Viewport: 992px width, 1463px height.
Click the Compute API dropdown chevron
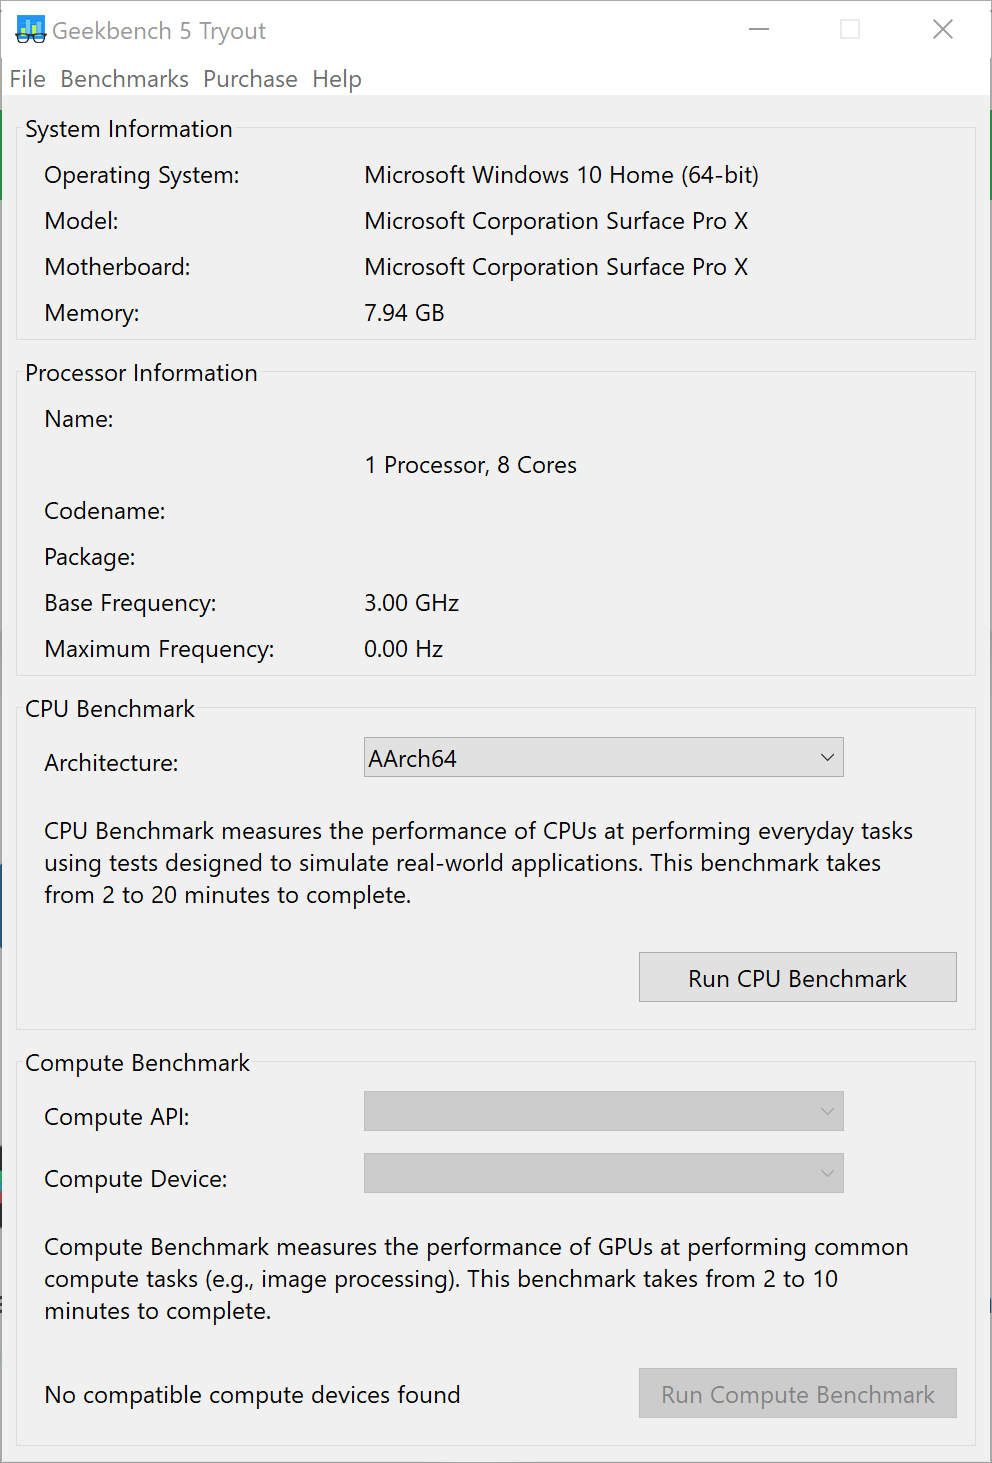tap(826, 1111)
